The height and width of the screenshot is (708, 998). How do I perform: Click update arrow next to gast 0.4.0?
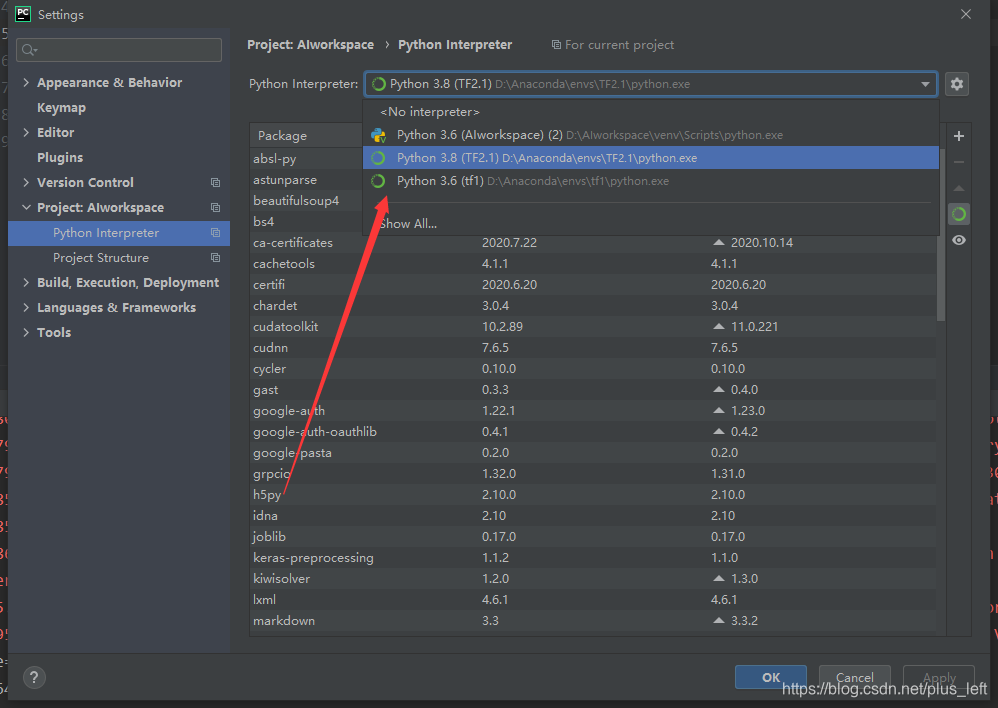pos(719,390)
